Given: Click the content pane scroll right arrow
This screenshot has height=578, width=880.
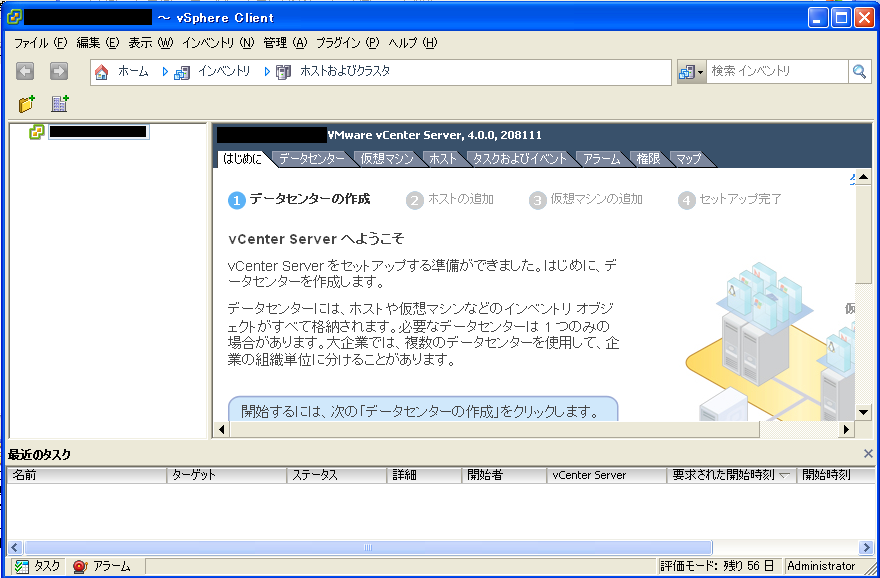Looking at the screenshot, I should click(x=846, y=429).
